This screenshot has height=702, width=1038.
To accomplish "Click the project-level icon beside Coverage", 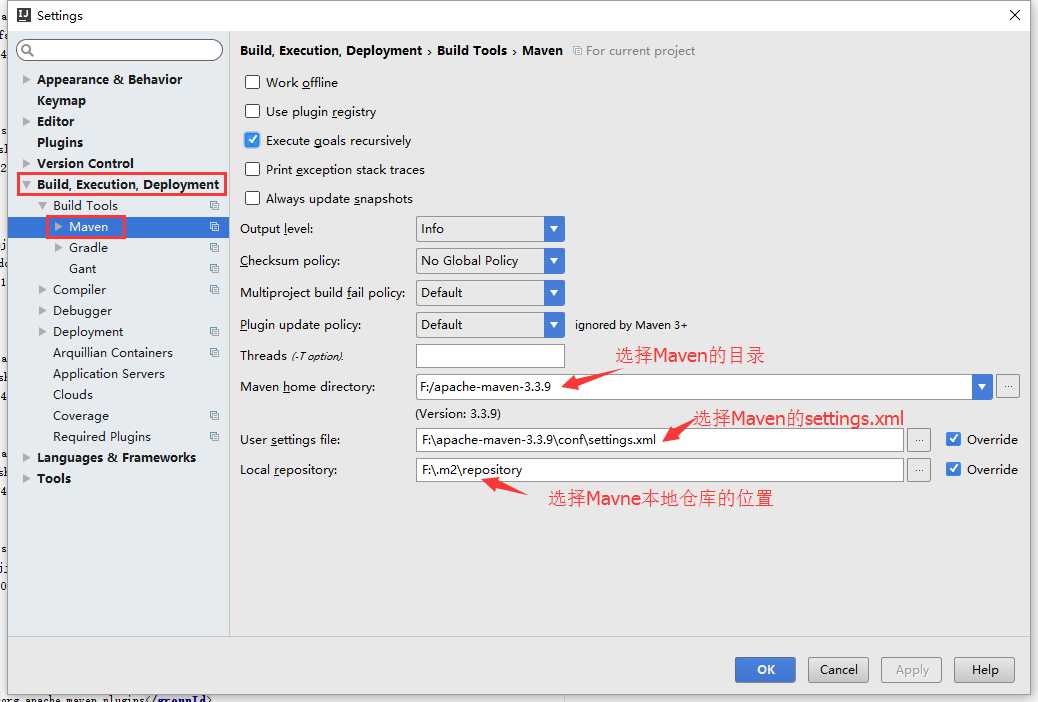I will 214,415.
